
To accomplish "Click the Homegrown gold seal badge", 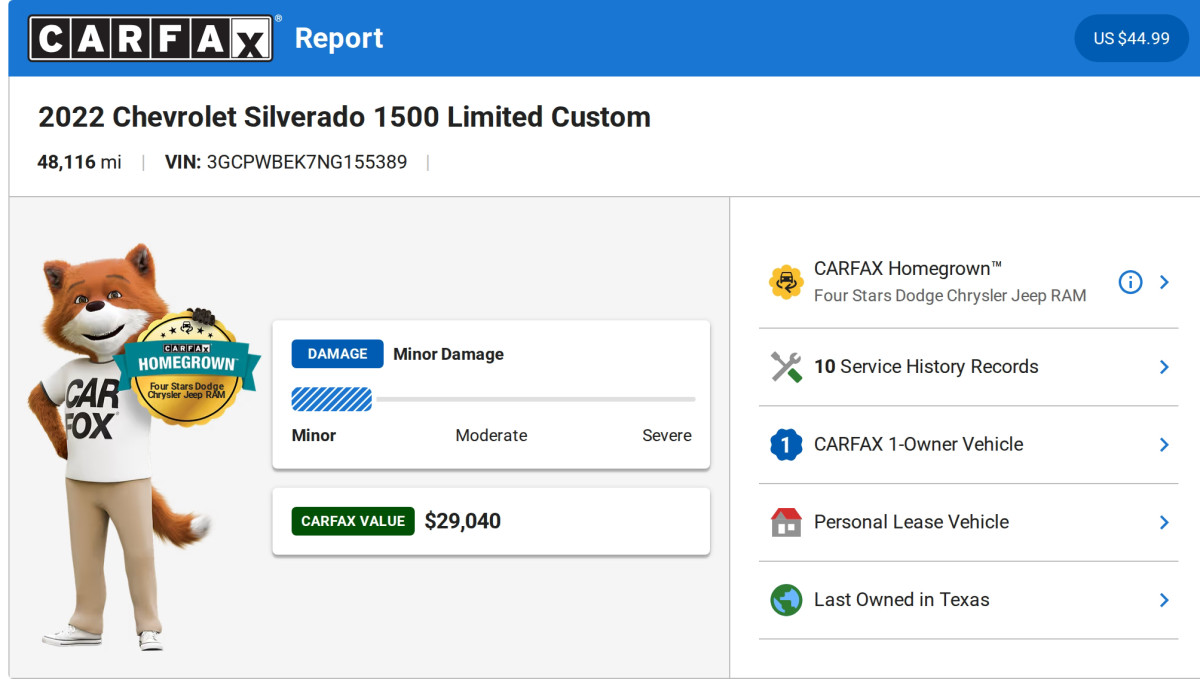I will pyautogui.click(x=186, y=368).
